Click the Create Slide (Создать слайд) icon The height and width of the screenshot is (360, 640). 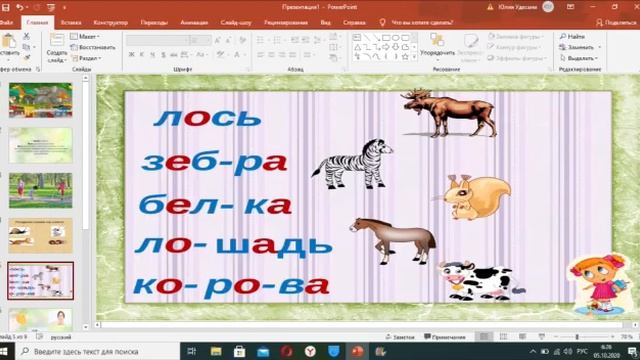56,41
